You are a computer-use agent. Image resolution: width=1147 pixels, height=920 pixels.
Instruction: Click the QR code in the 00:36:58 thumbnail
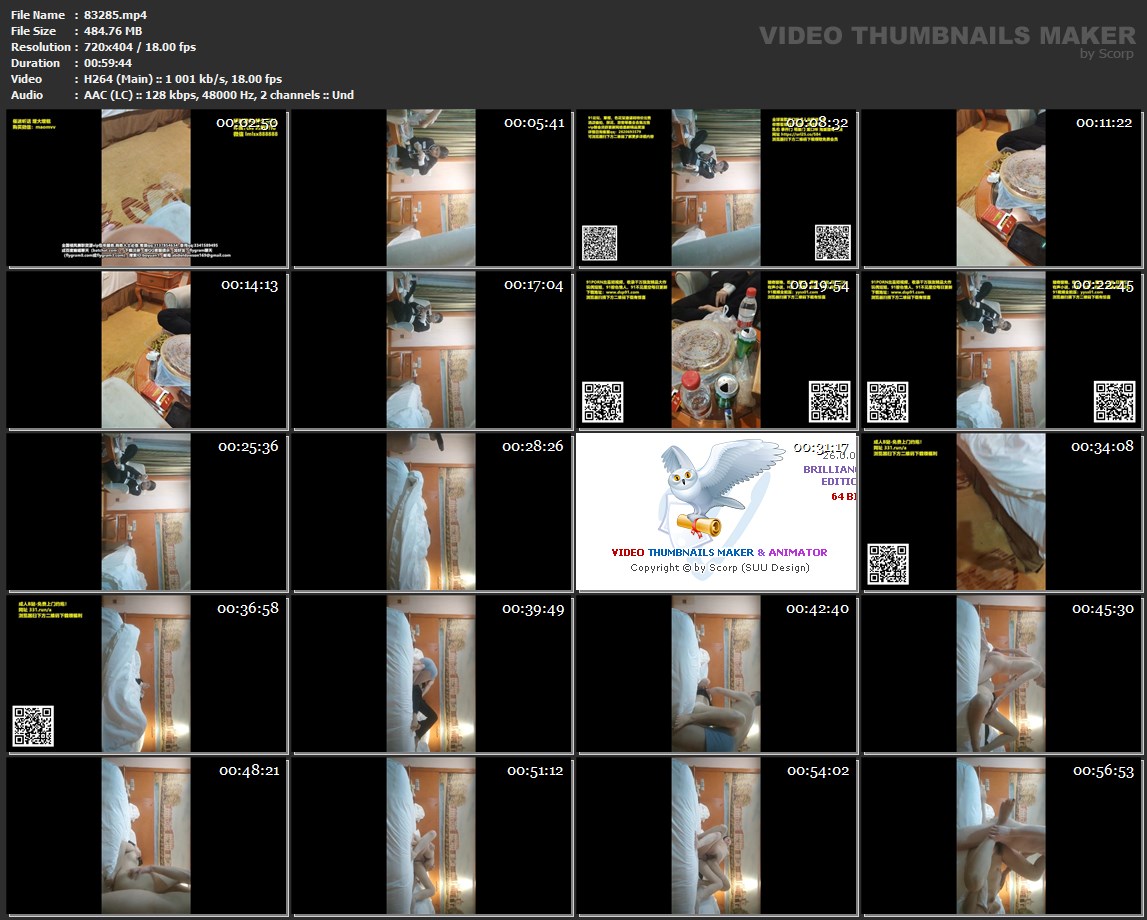point(33,726)
